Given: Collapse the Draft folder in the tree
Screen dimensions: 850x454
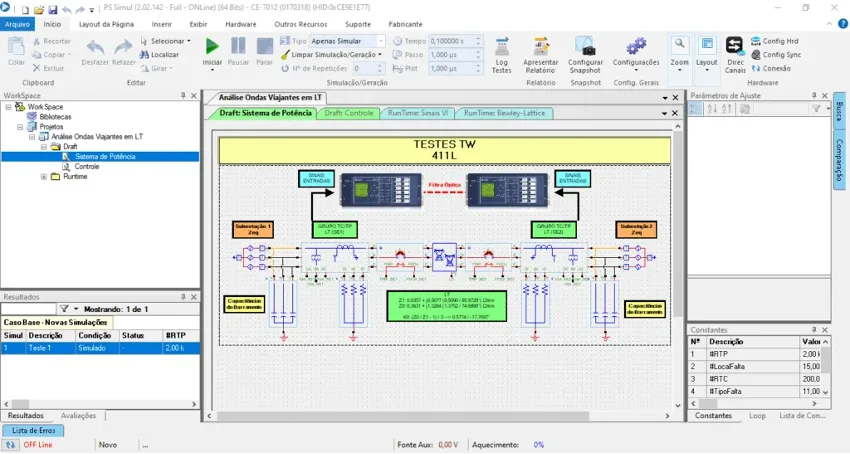Looking at the screenshot, I should point(44,146).
